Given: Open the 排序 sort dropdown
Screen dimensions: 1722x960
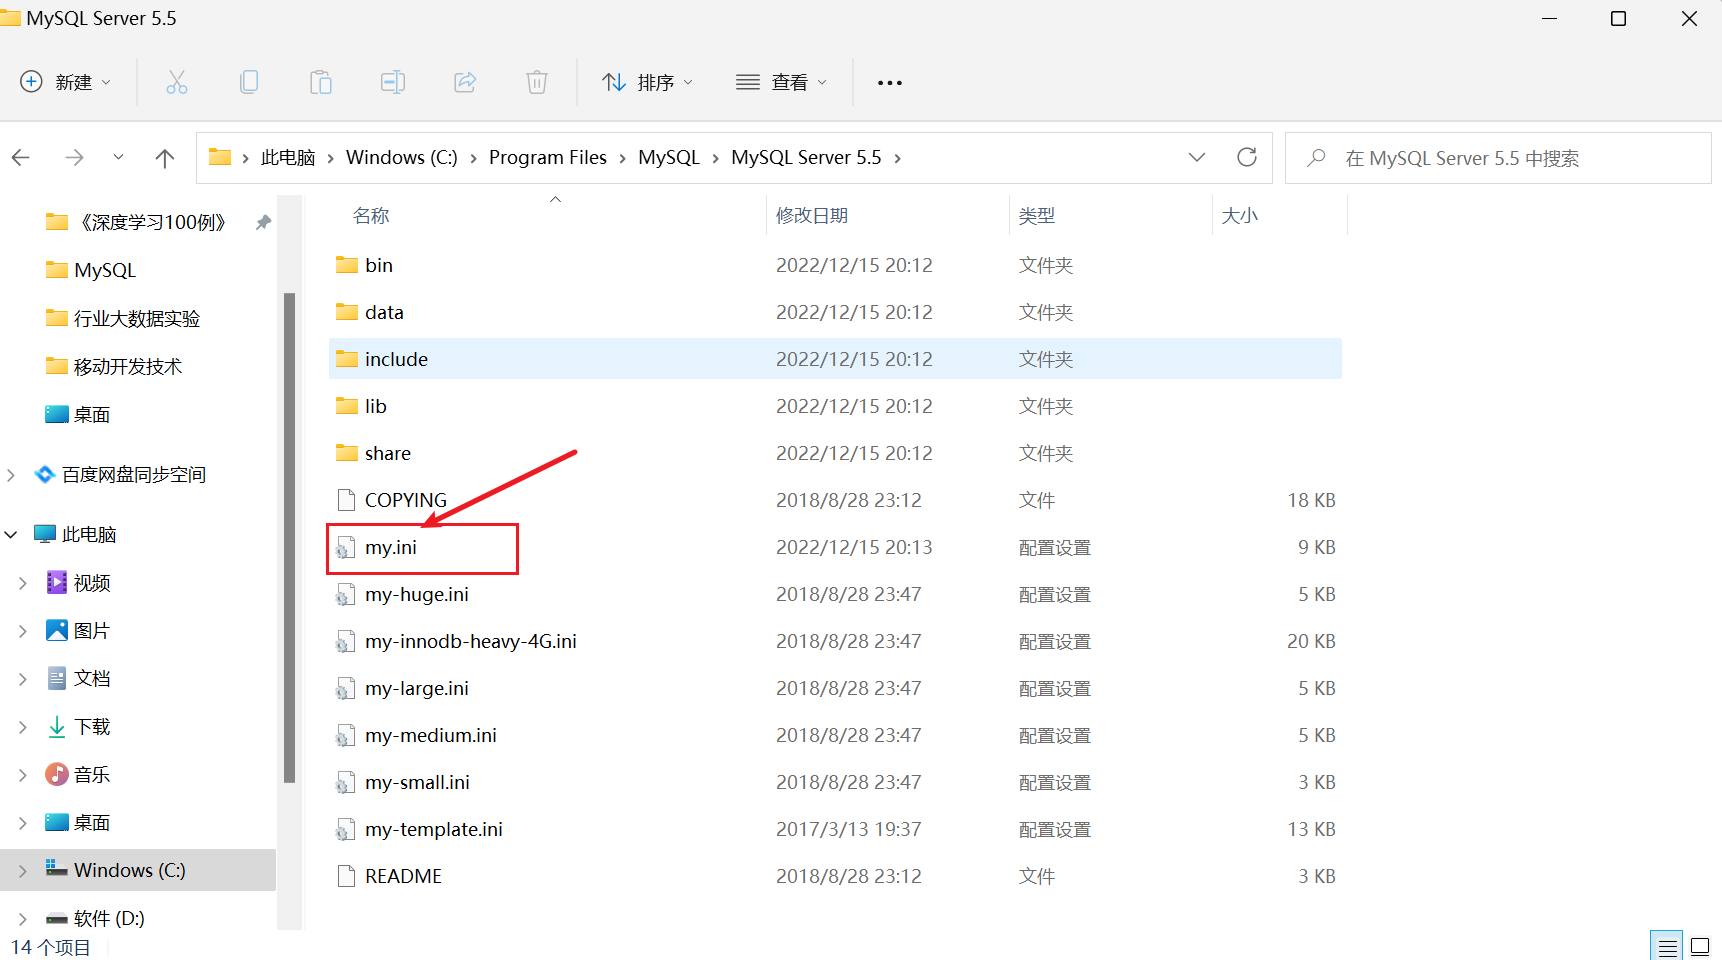Looking at the screenshot, I should pos(647,82).
